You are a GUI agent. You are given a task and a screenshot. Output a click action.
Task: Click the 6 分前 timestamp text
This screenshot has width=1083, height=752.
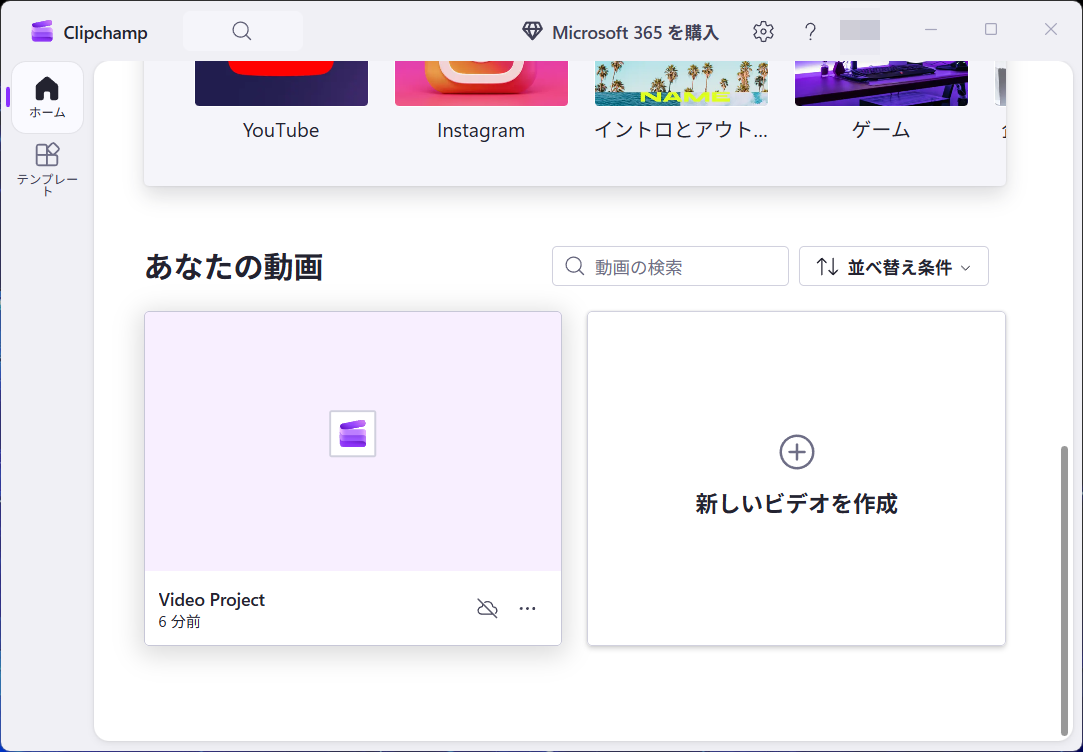click(x=180, y=622)
